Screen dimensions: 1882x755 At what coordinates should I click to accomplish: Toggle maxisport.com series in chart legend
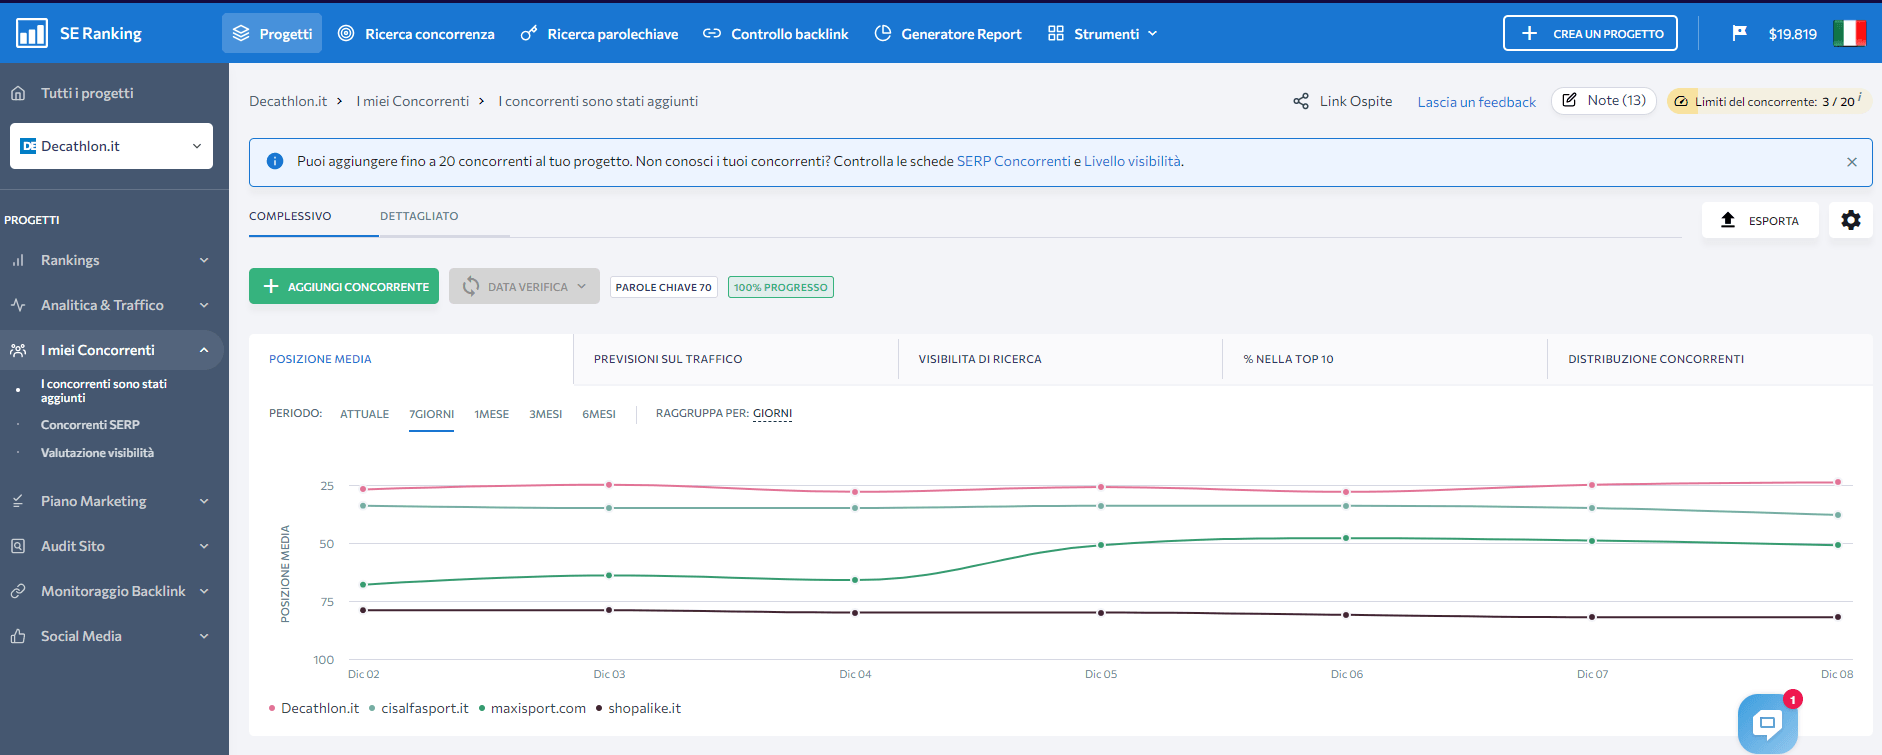point(533,708)
